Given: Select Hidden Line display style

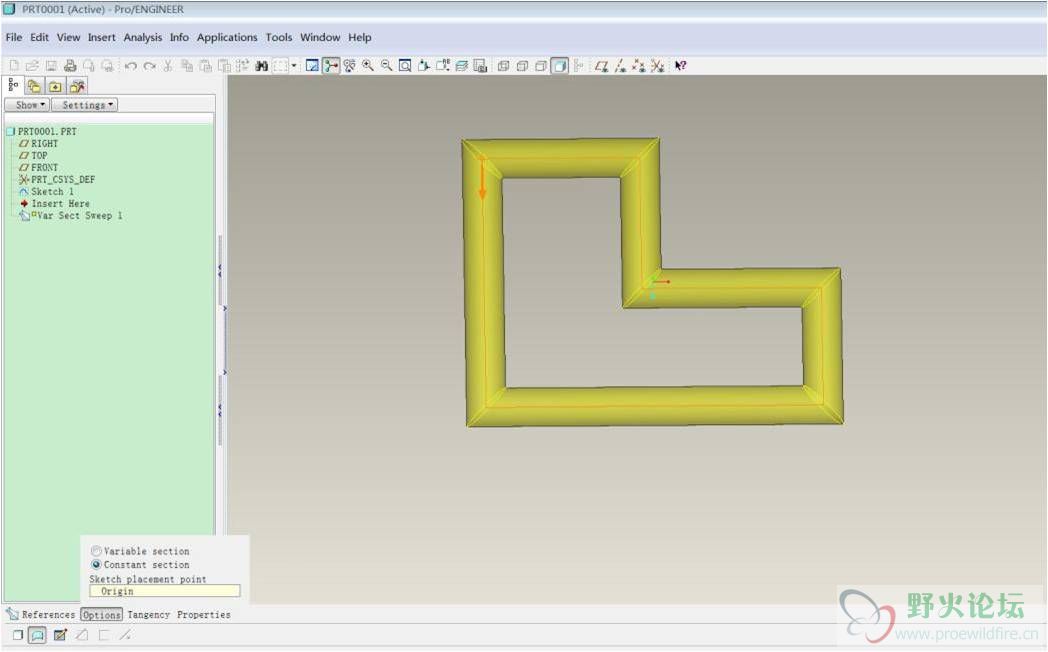Looking at the screenshot, I should tap(522, 65).
